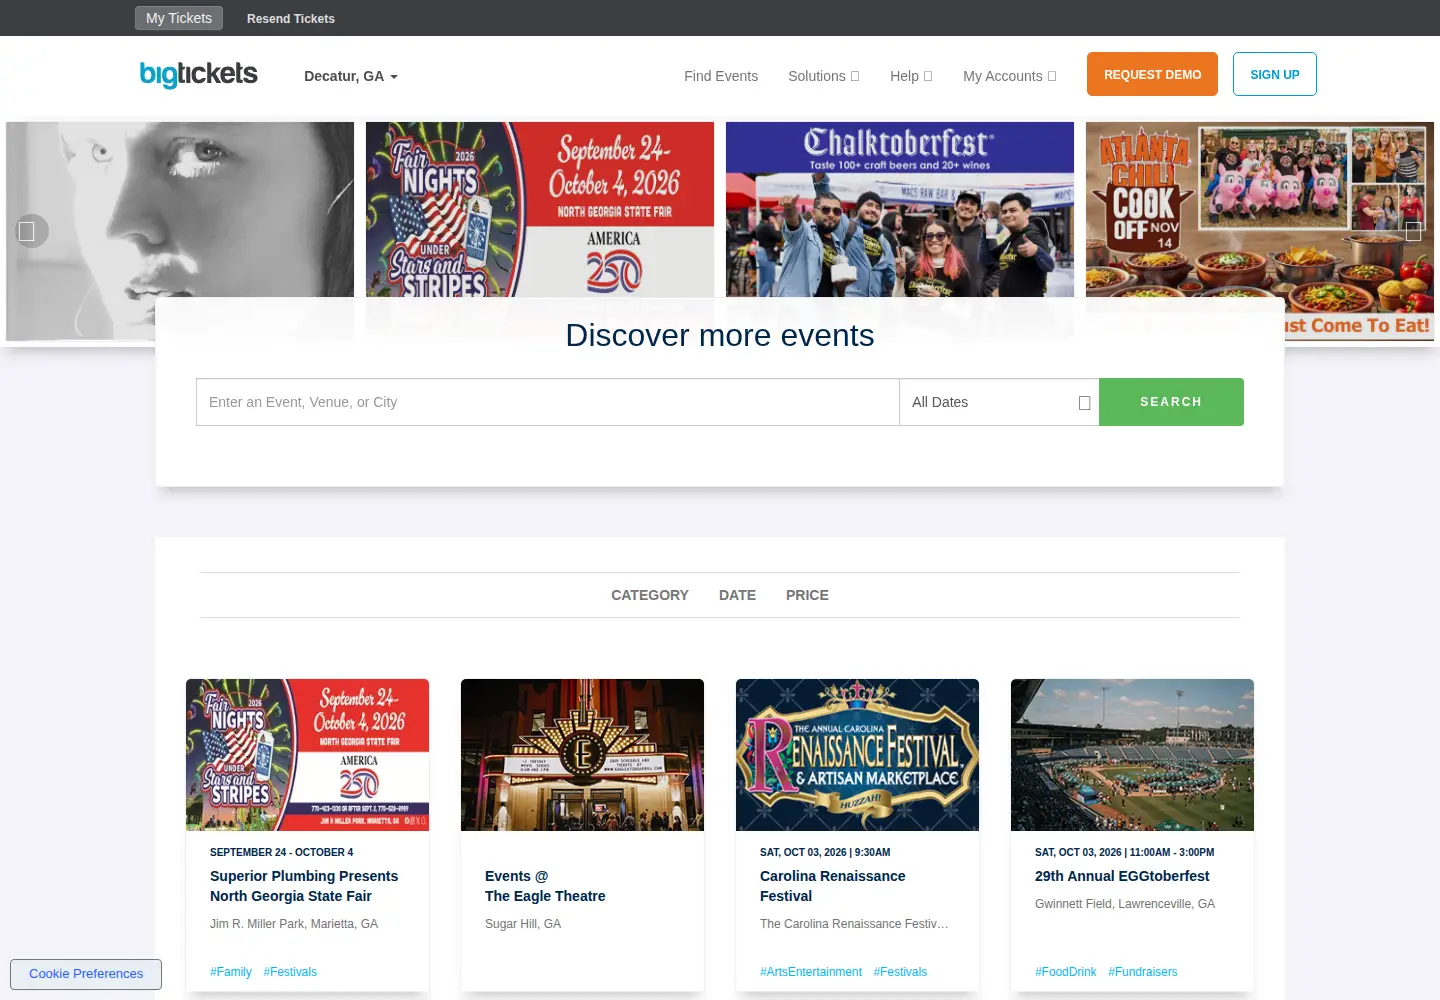This screenshot has width=1440, height=1000.
Task: Click Jim R. Miller Park, Marietta, GA text
Action: pos(294,924)
